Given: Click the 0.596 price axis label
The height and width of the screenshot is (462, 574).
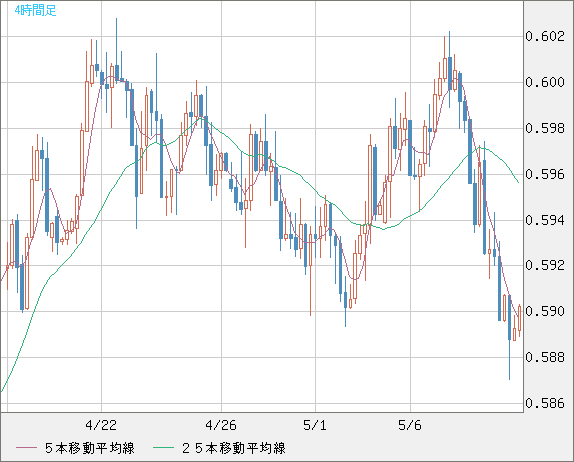Looking at the screenshot, I should point(545,174).
